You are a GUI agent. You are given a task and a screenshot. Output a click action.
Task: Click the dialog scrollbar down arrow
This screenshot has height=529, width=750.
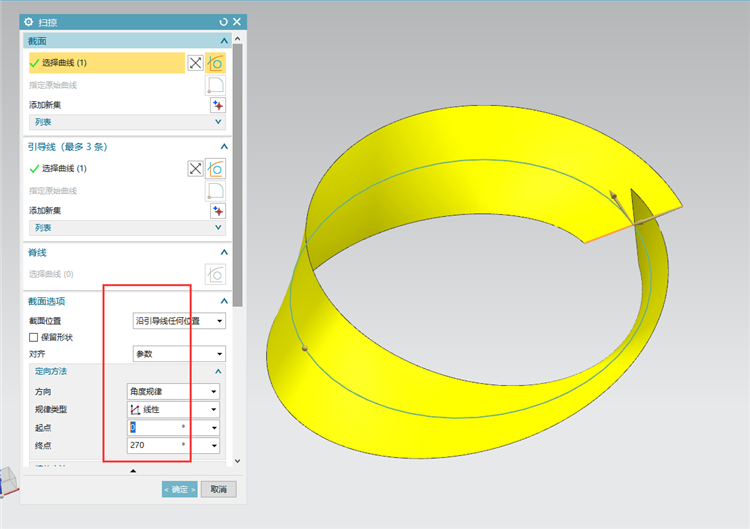pos(238,461)
